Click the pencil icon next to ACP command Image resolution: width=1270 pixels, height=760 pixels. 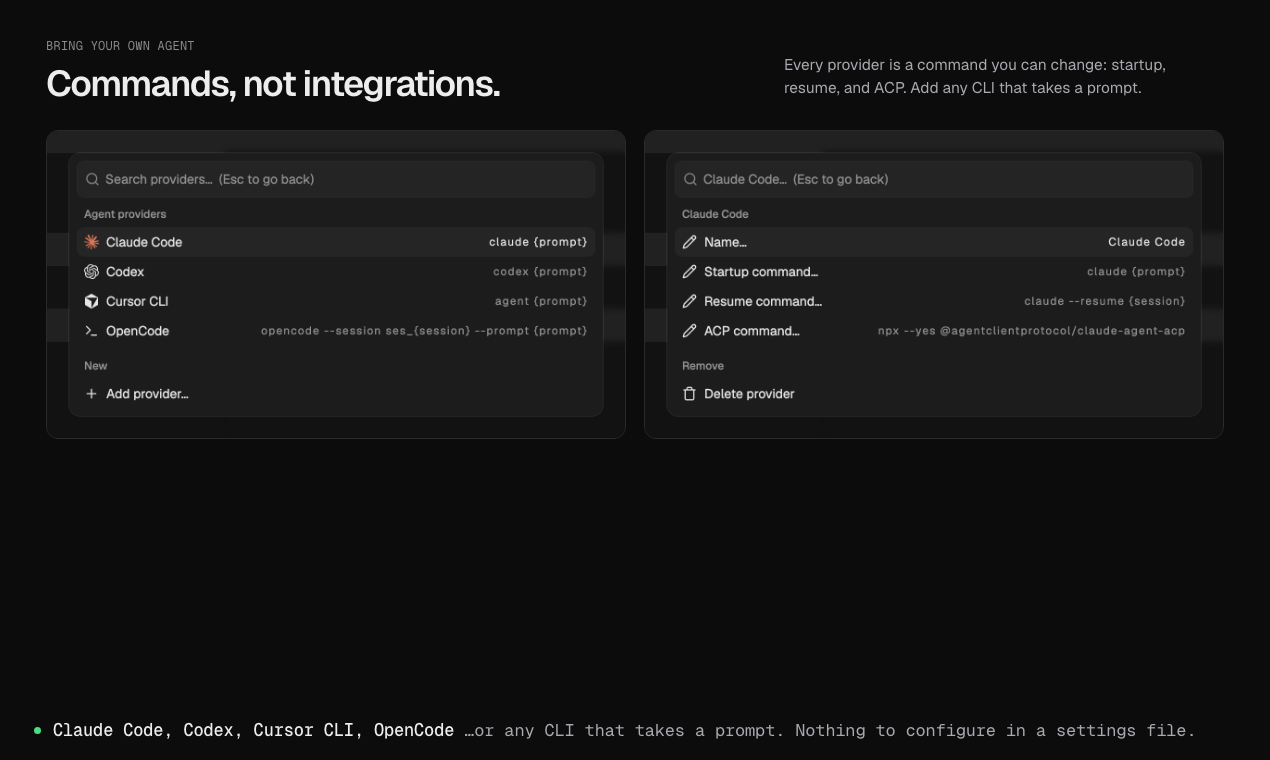tap(689, 331)
